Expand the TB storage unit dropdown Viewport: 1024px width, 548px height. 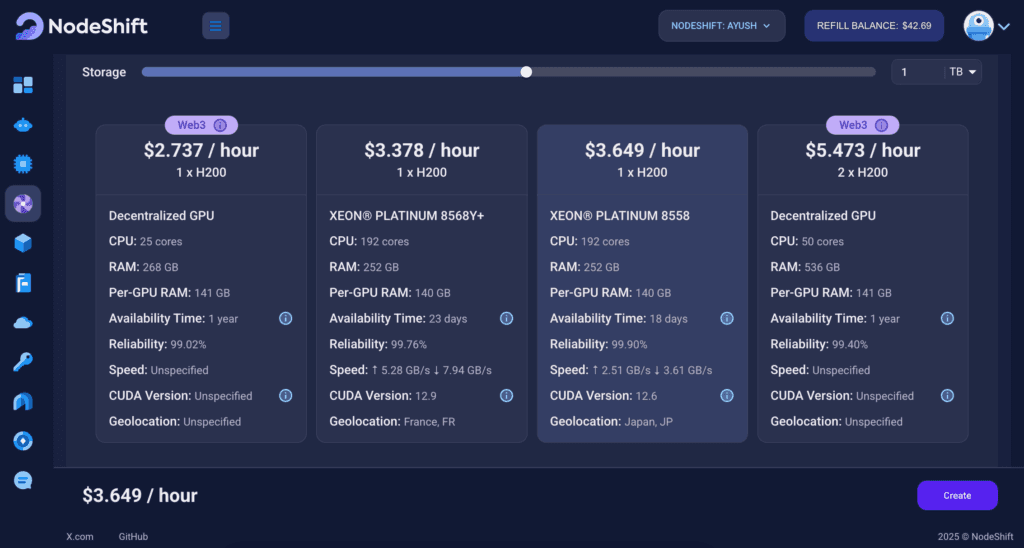(x=964, y=72)
